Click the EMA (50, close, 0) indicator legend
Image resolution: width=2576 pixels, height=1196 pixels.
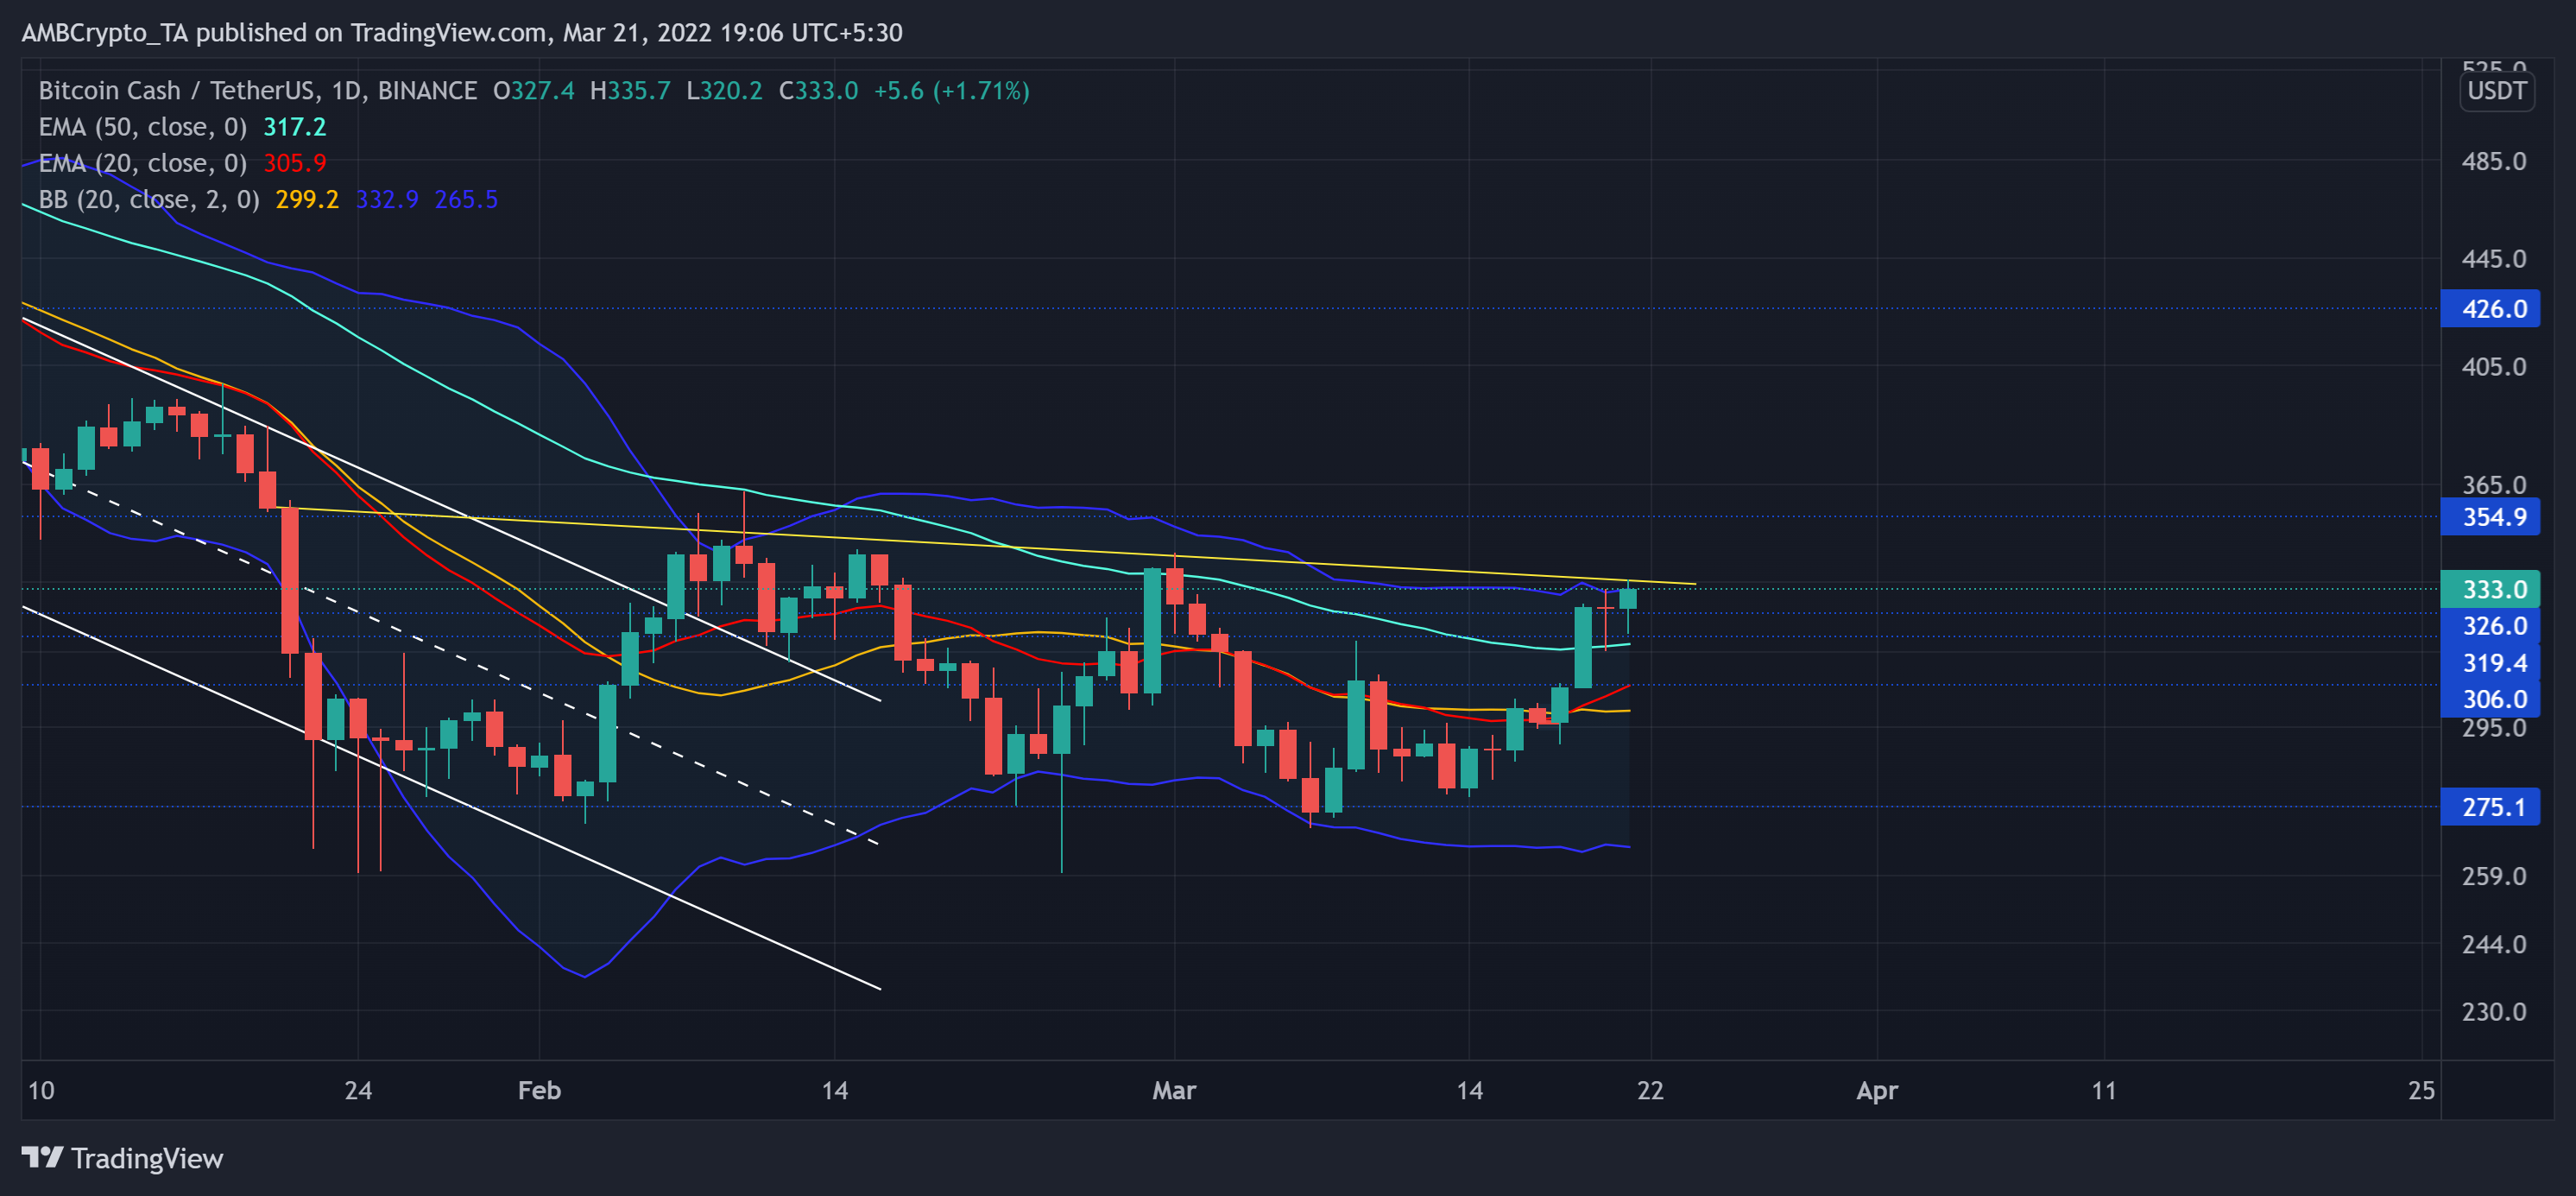[142, 127]
